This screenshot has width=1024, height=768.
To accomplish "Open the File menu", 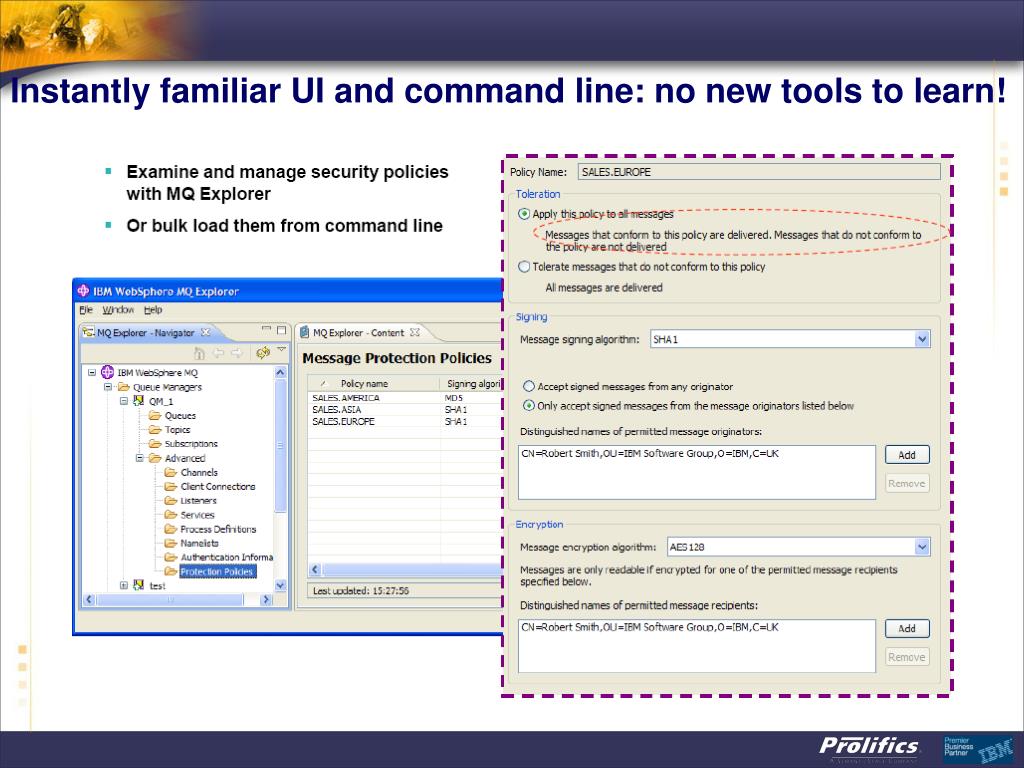I will click(86, 310).
